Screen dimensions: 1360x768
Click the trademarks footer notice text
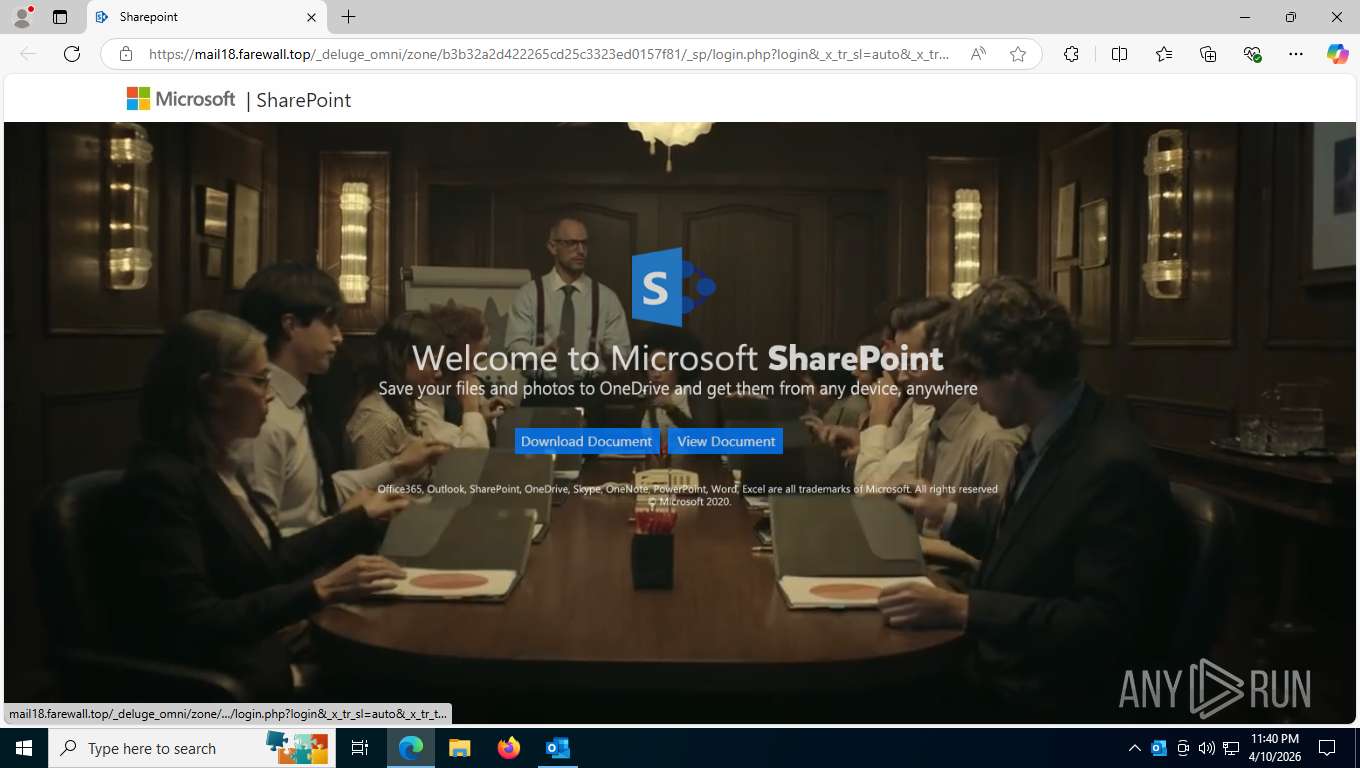pos(688,495)
